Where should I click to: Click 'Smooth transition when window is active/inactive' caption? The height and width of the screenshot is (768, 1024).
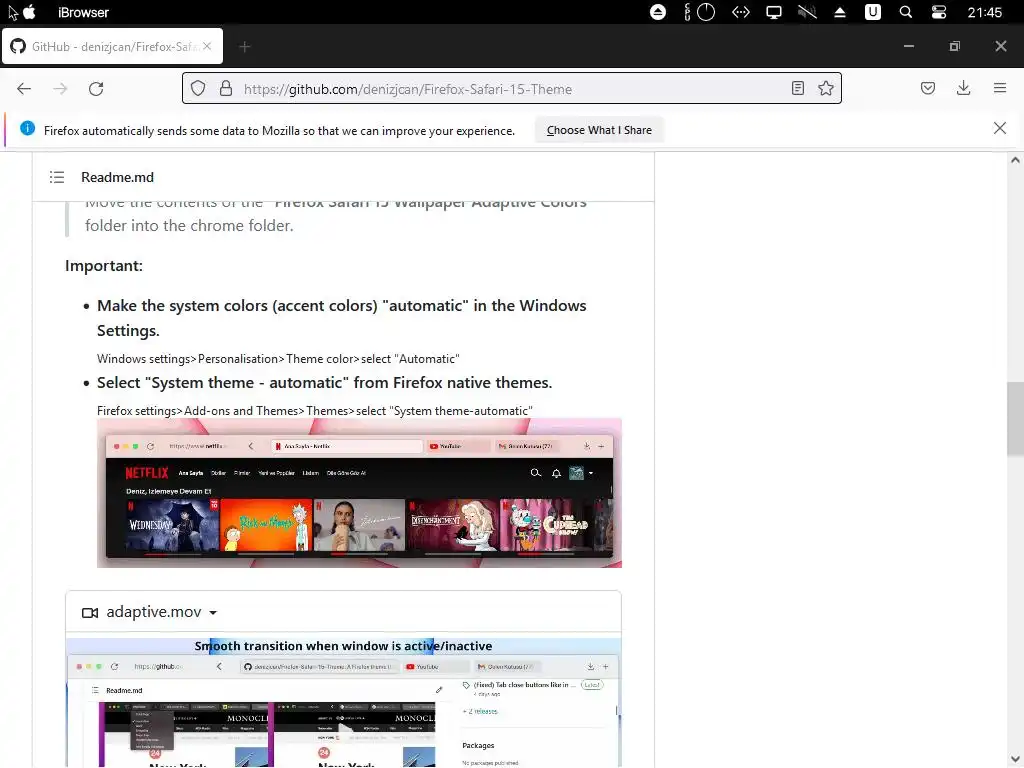(344, 646)
